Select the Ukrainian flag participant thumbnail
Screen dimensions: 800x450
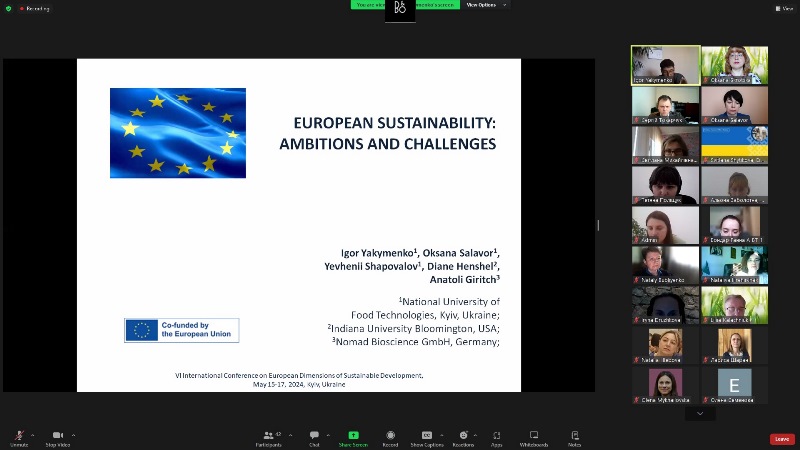pyautogui.click(x=735, y=145)
